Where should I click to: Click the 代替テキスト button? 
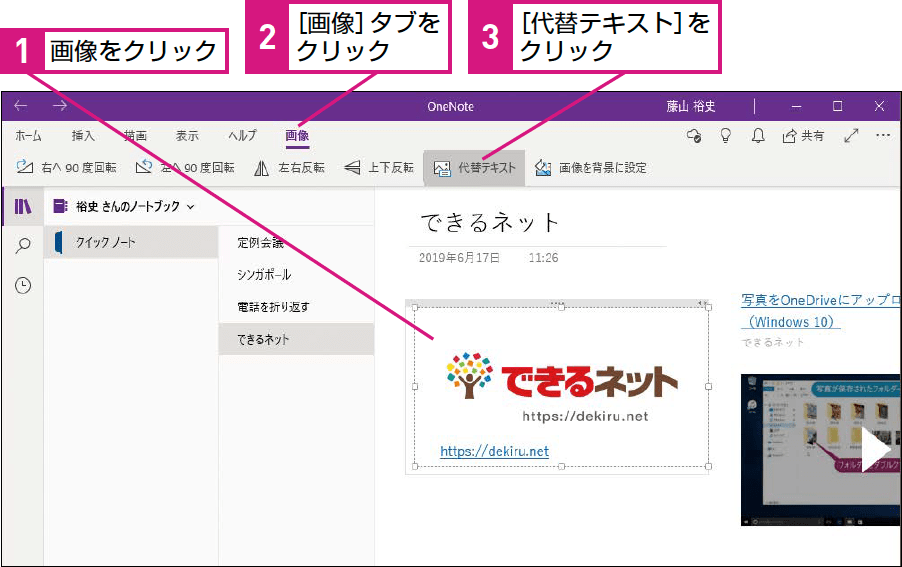point(475,168)
